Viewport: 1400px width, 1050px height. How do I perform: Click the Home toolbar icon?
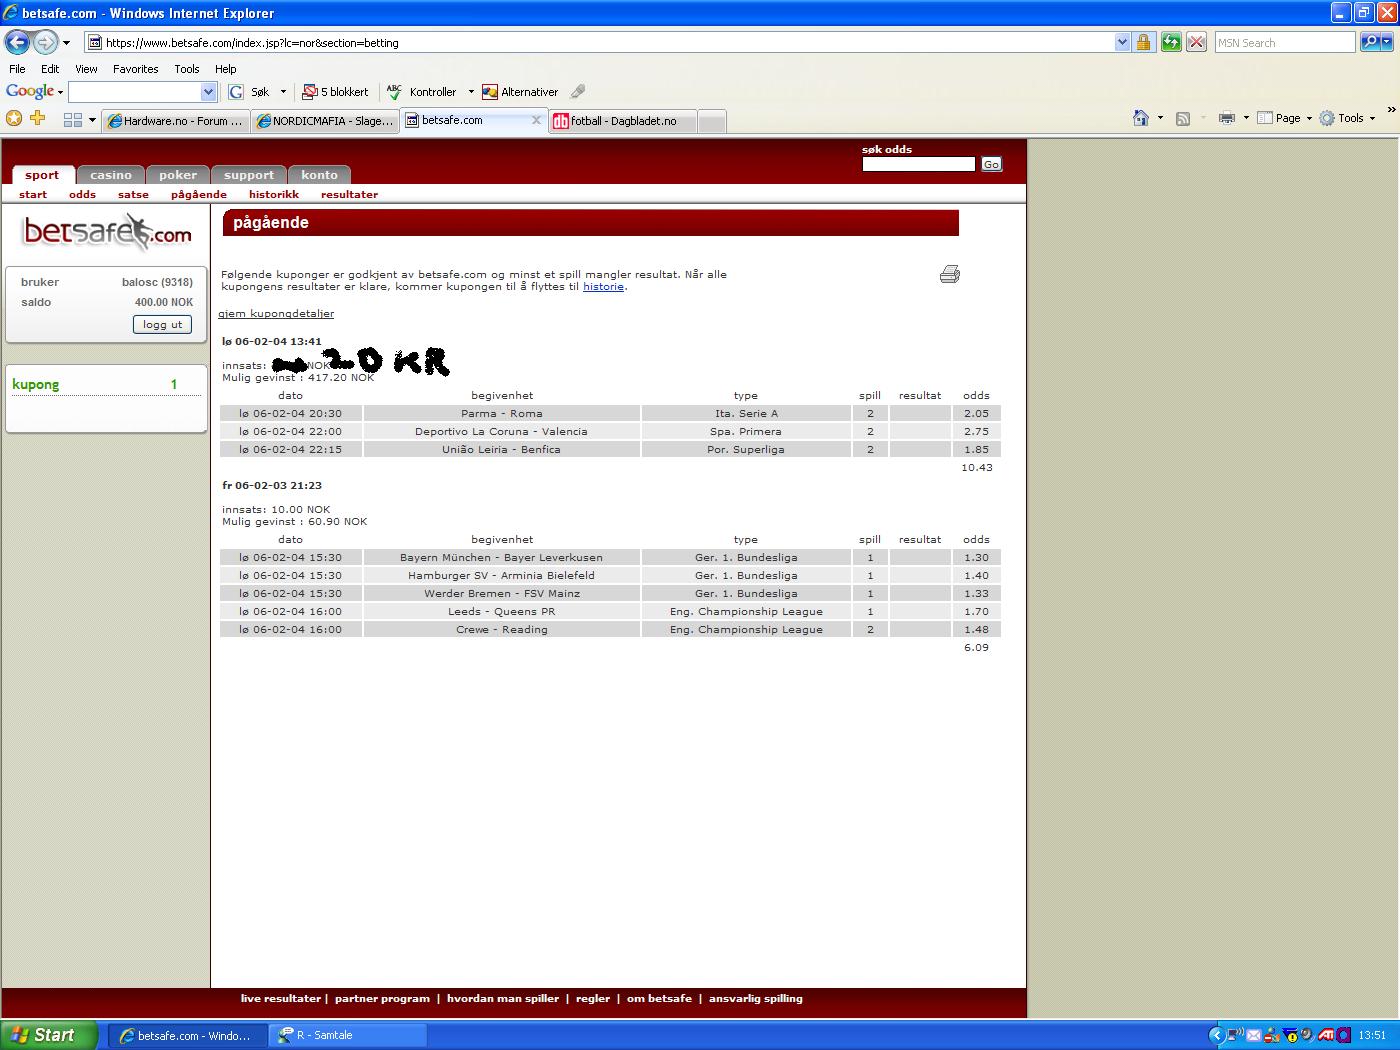point(1141,118)
